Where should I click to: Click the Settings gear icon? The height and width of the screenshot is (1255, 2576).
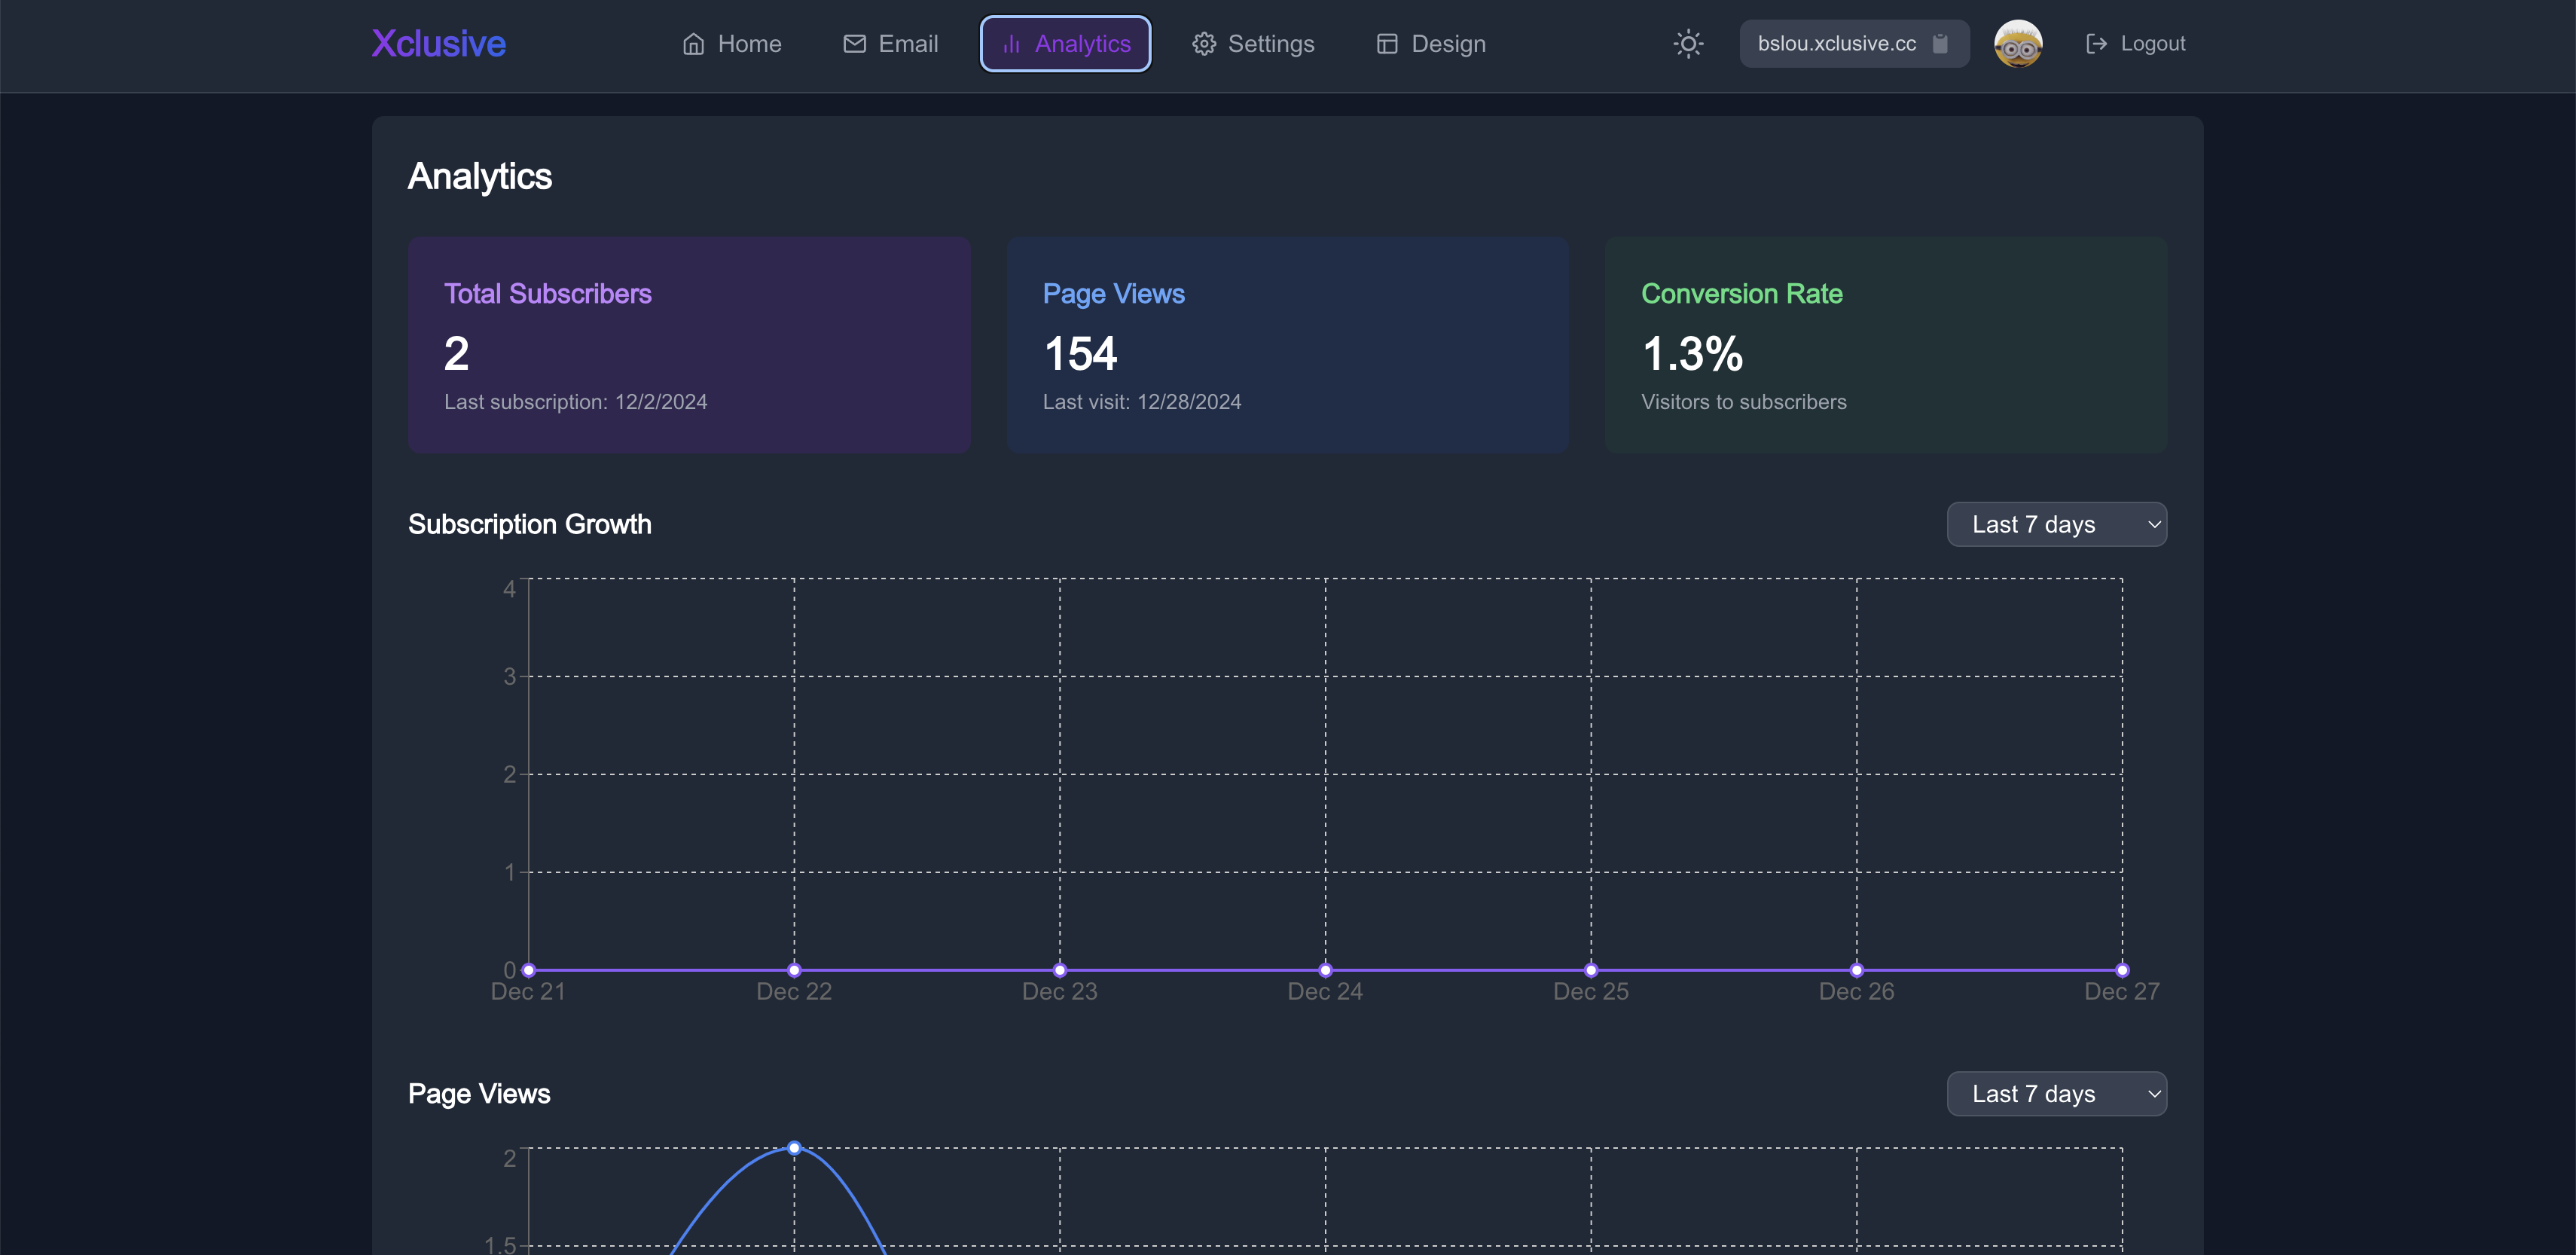pos(1204,44)
